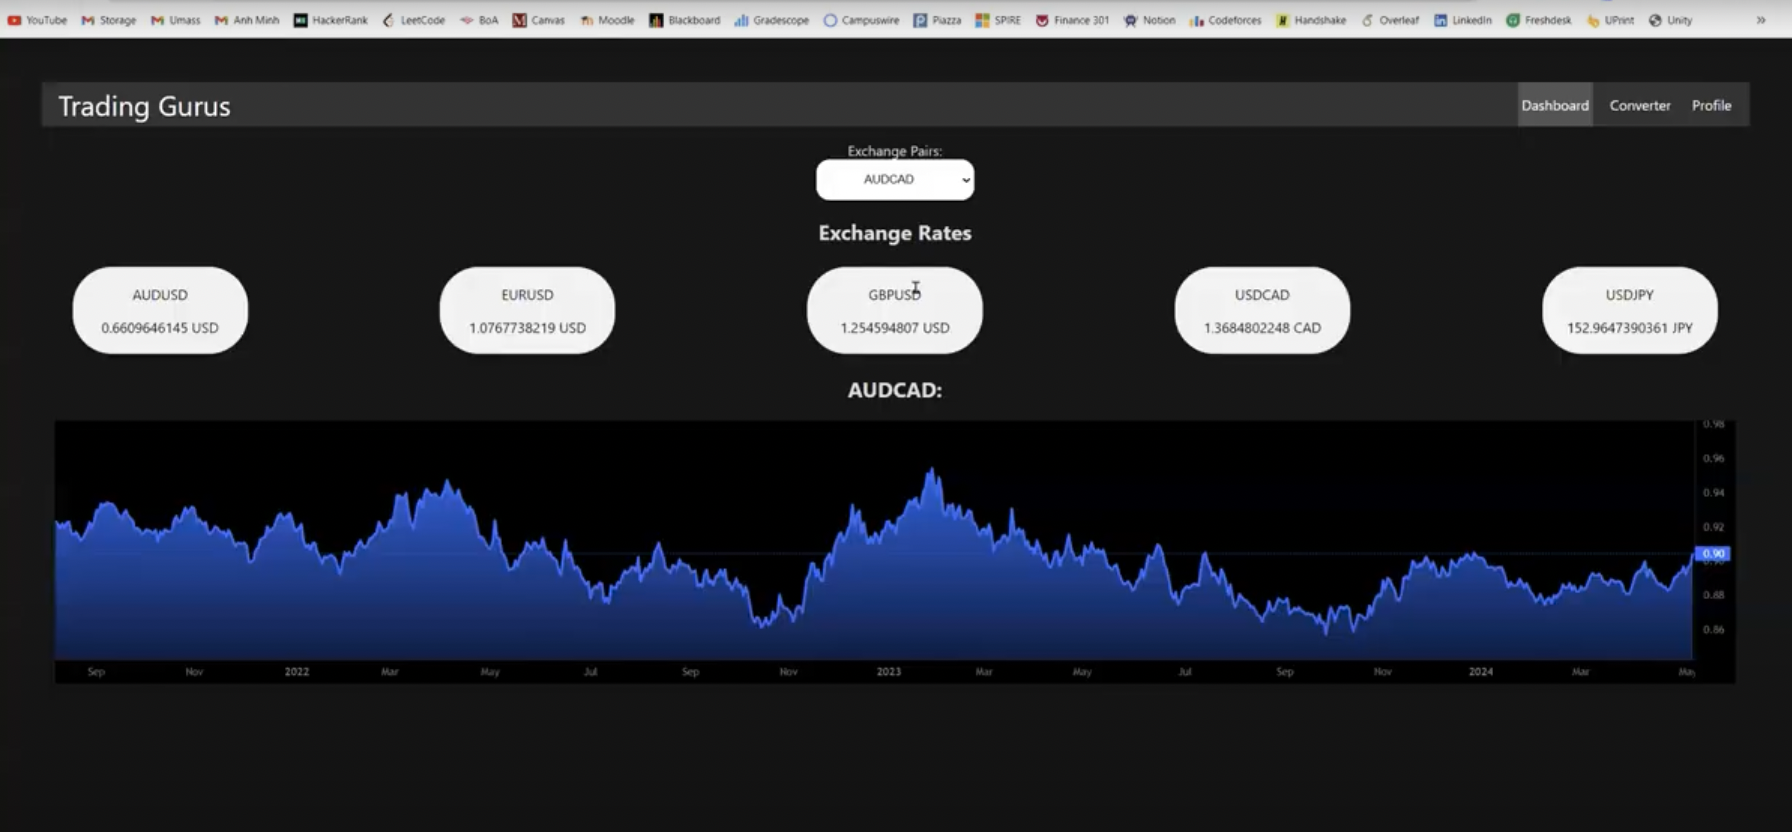Screen dimensions: 1792x832
Task: Open the Profile tab
Action: click(1712, 105)
